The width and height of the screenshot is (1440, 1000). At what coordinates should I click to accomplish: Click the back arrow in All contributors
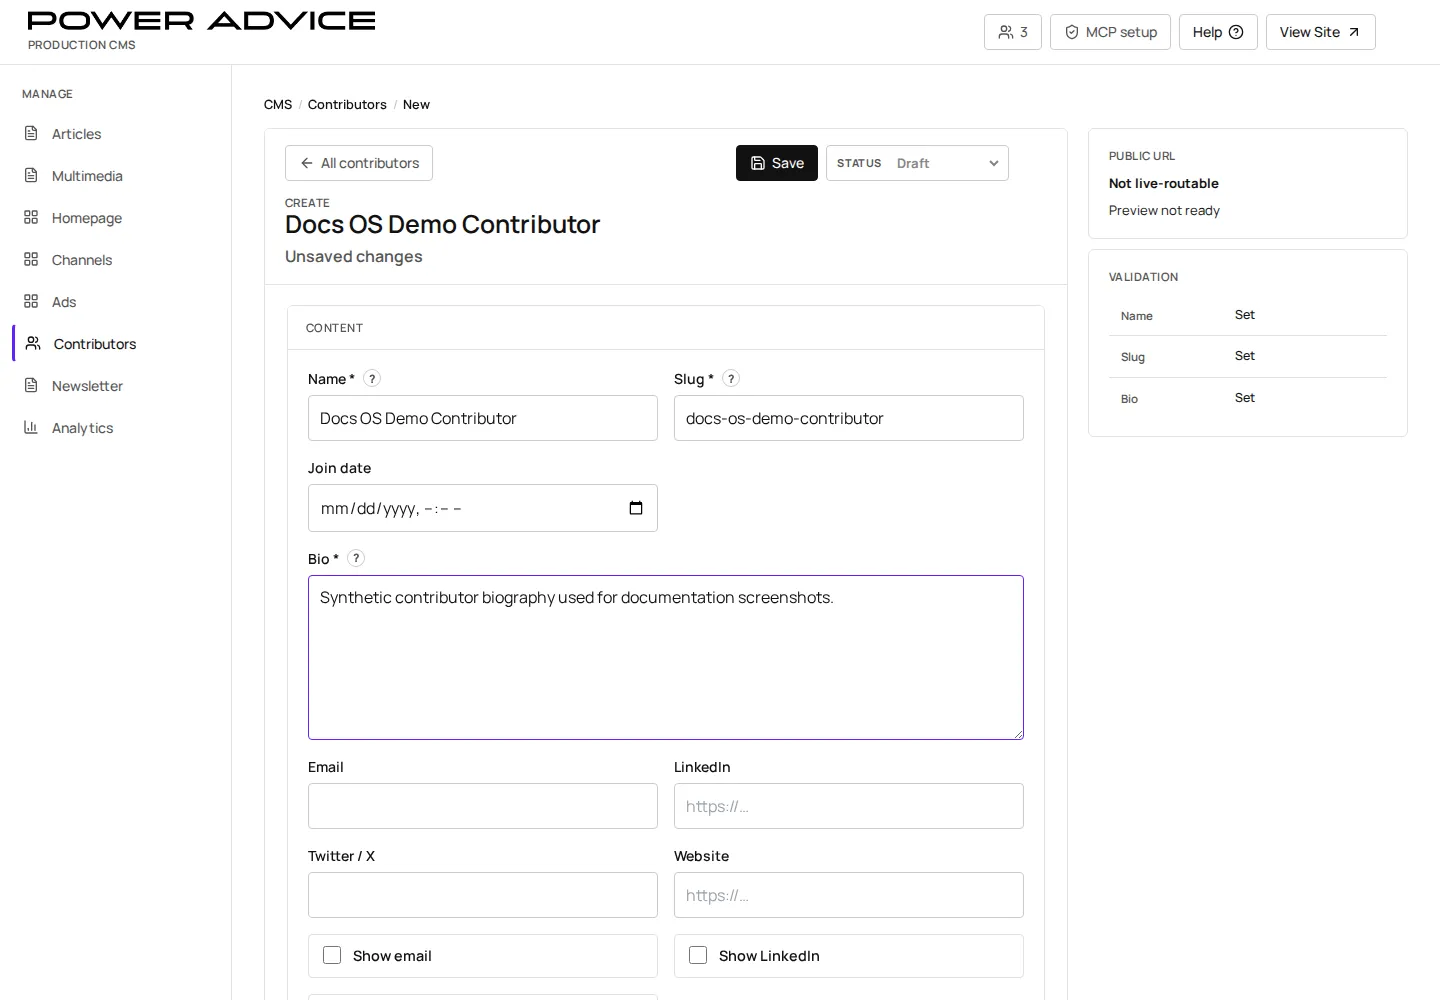pos(307,163)
